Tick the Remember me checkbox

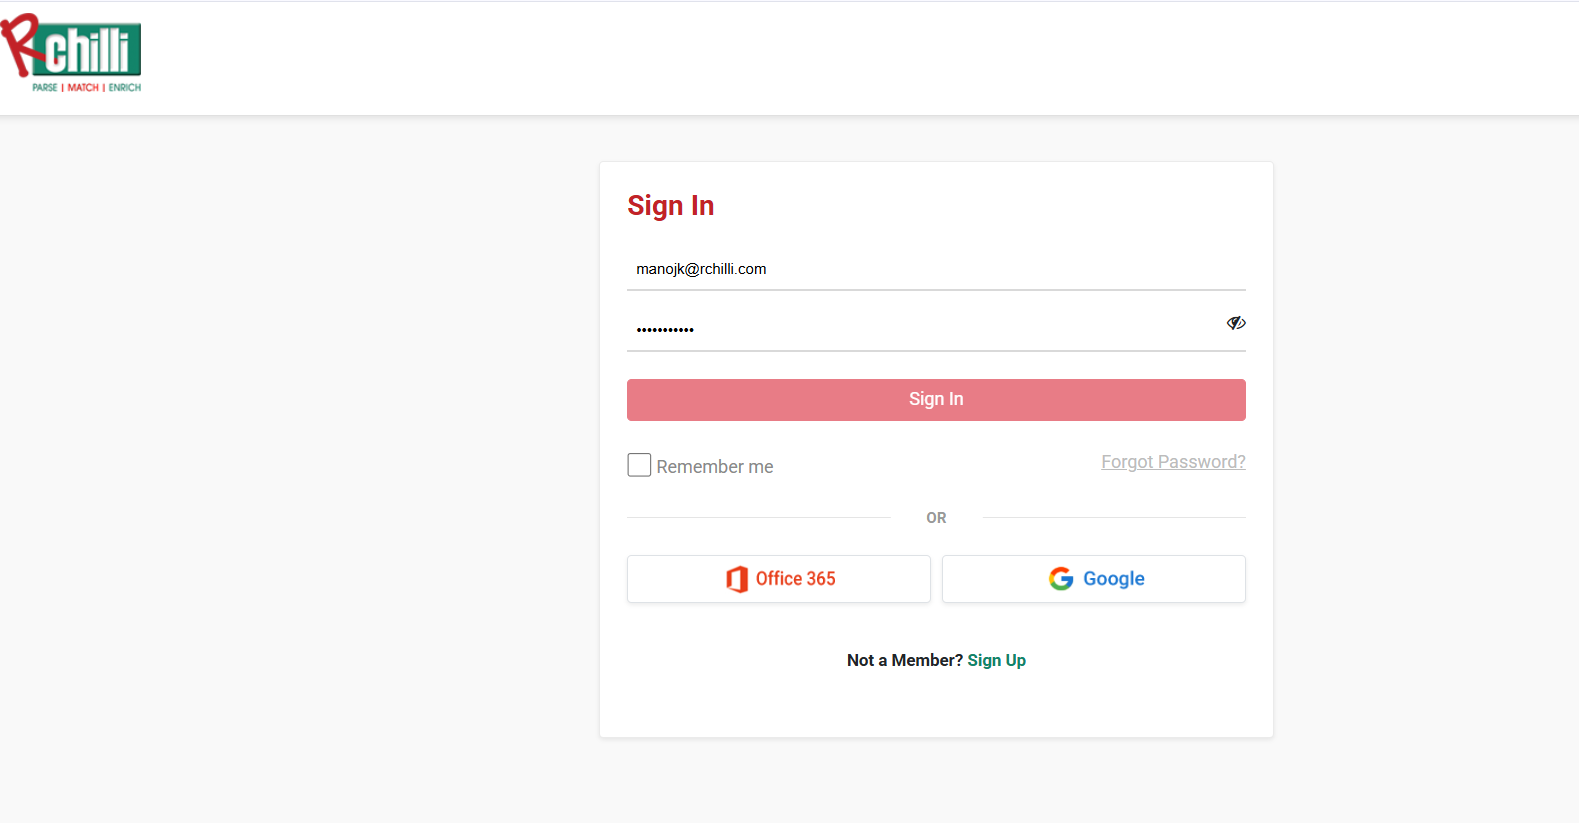(639, 465)
